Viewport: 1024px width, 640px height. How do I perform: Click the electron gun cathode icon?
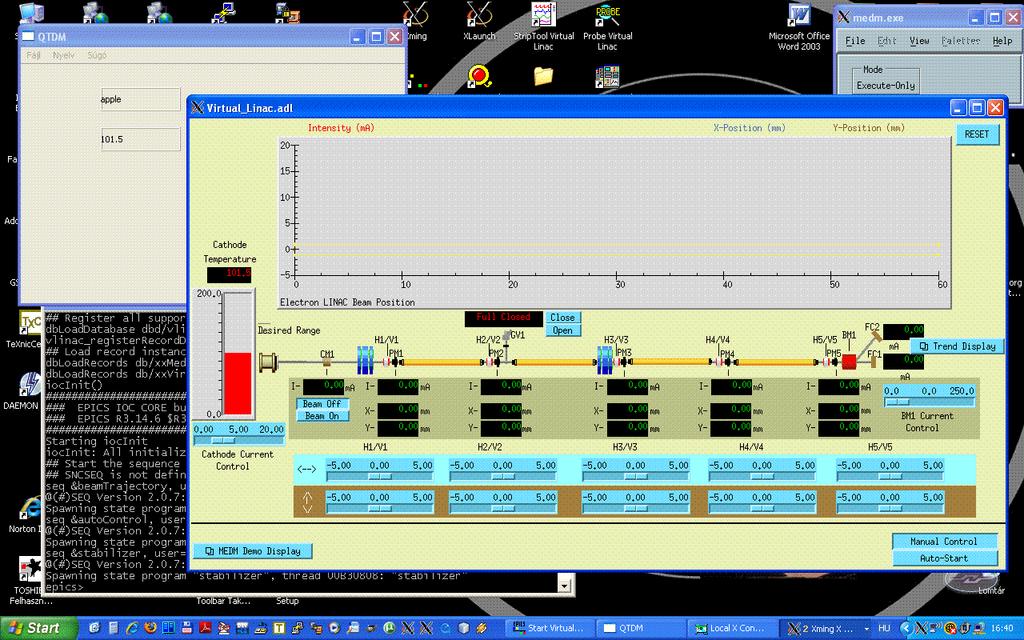pyautogui.click(x=268, y=361)
